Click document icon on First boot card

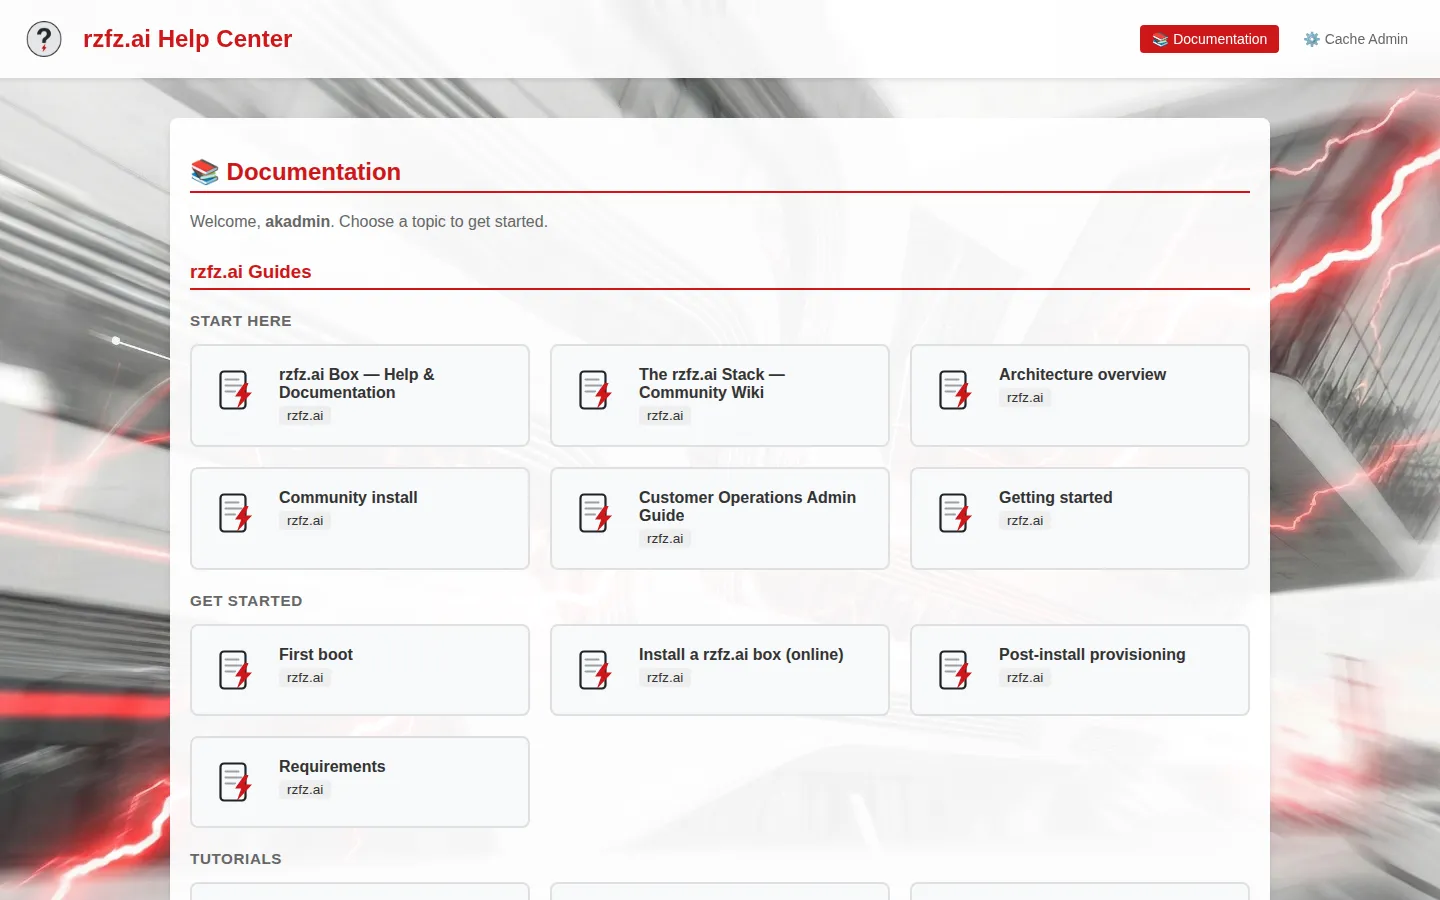[235, 670]
